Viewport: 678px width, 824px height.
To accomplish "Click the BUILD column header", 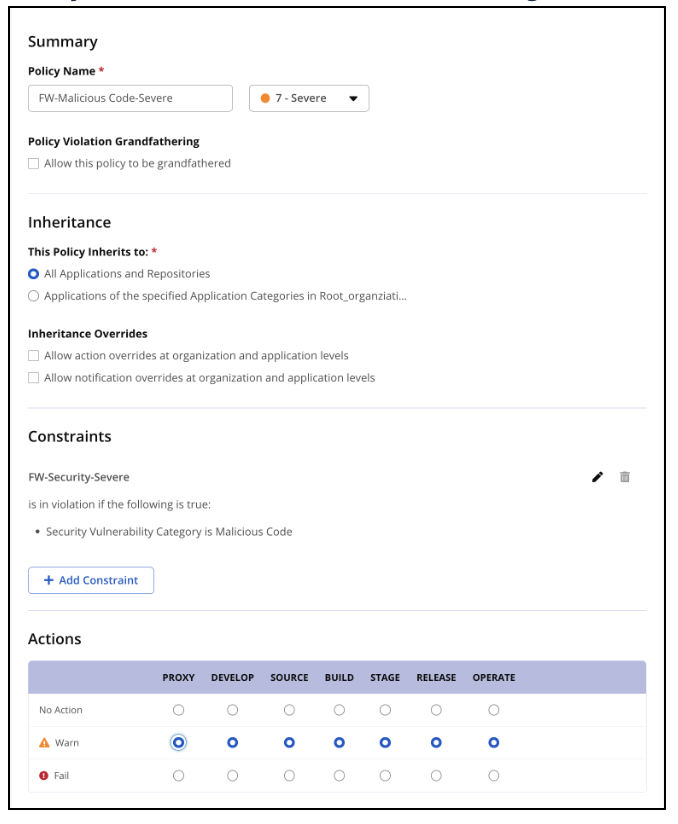I will pyautogui.click(x=339, y=677).
